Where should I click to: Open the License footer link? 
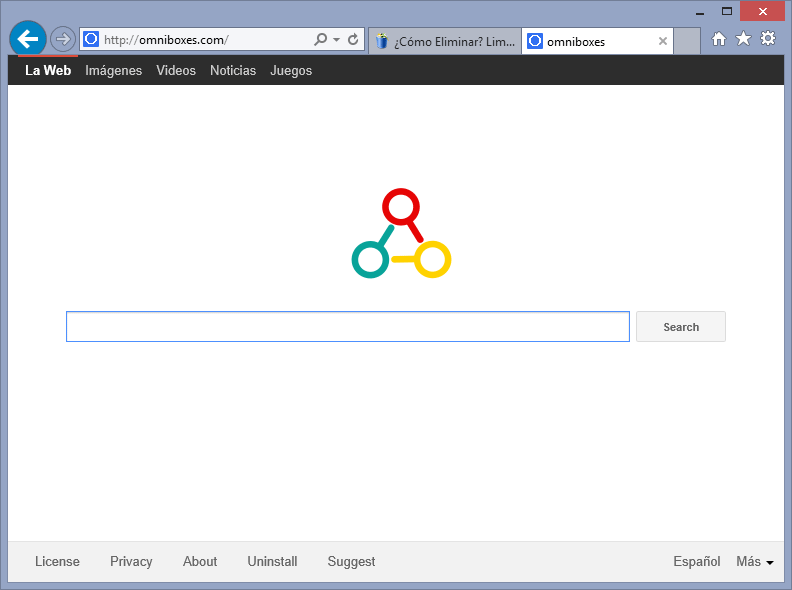tap(57, 561)
